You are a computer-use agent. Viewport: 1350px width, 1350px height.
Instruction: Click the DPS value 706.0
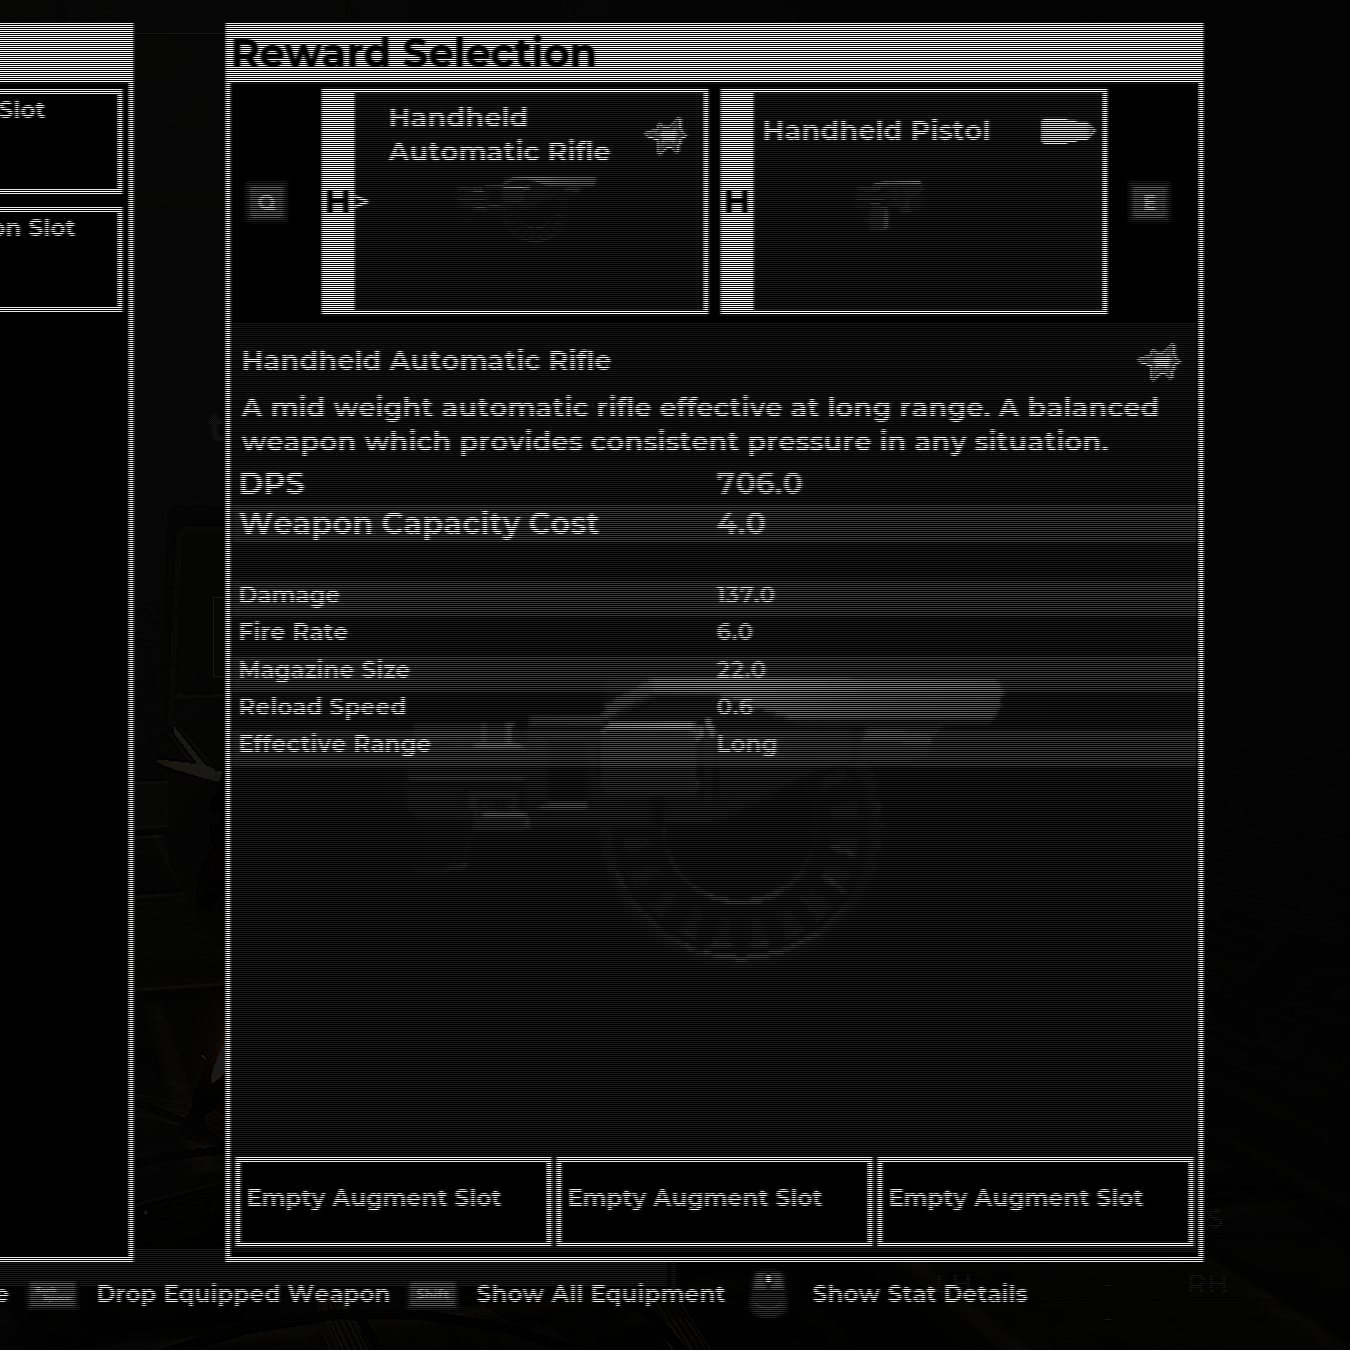click(760, 484)
